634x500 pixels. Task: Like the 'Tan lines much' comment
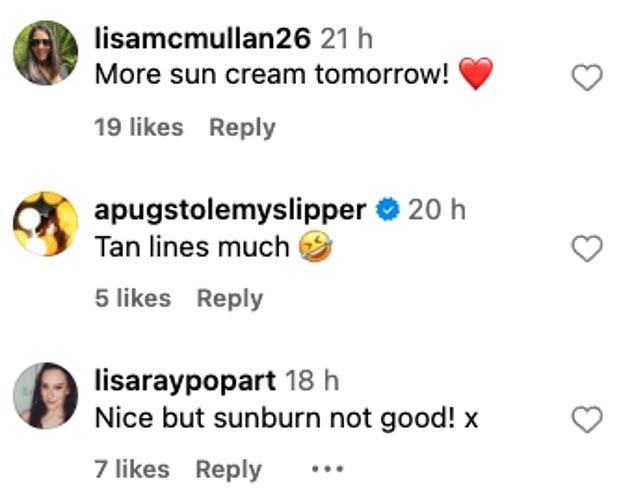coord(587,248)
